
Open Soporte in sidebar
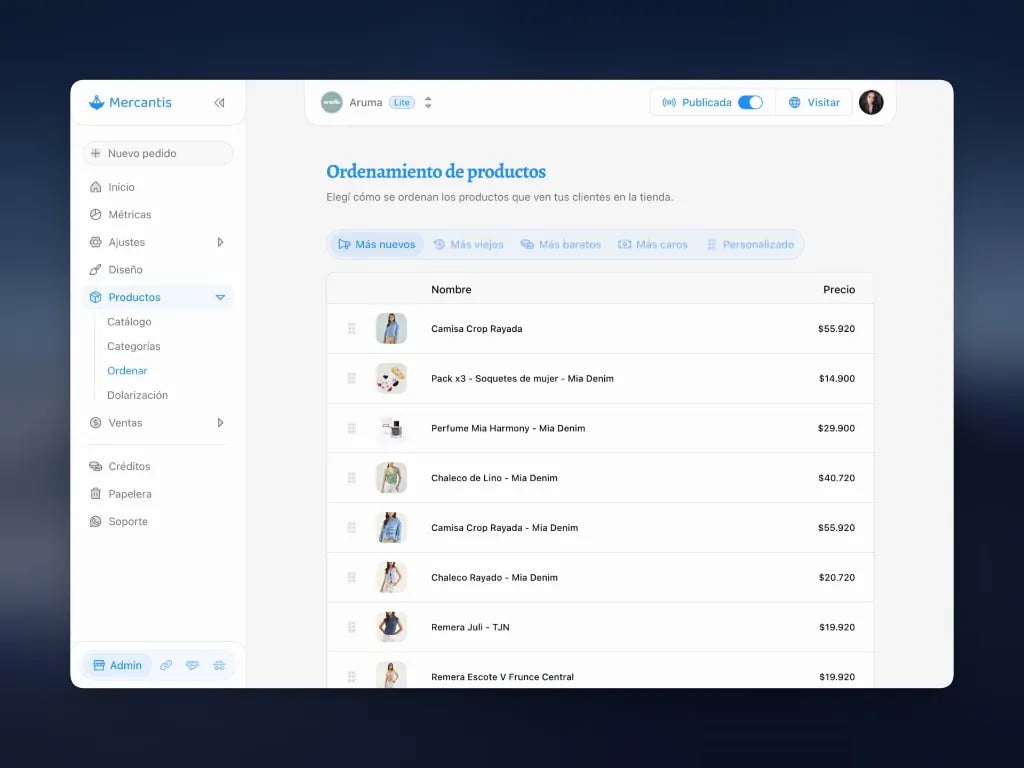(127, 521)
